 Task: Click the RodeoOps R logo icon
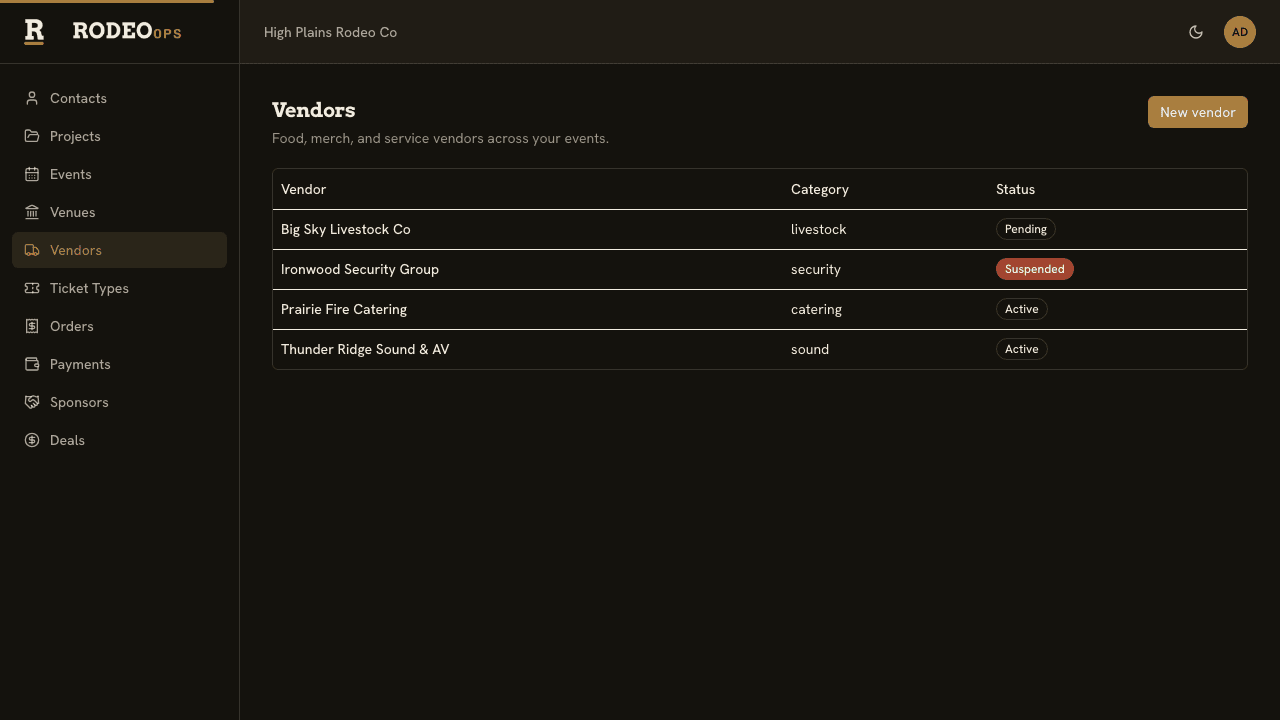click(34, 32)
